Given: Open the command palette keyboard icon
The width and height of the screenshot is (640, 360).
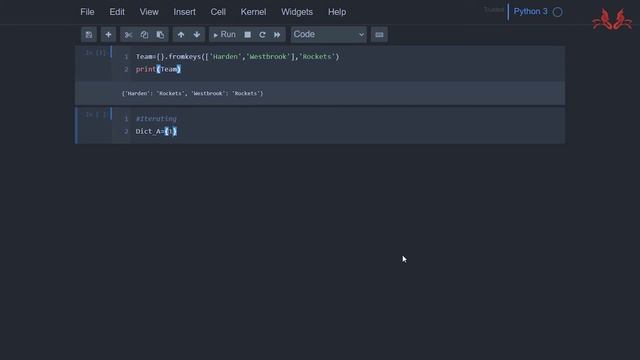Looking at the screenshot, I should [x=379, y=35].
